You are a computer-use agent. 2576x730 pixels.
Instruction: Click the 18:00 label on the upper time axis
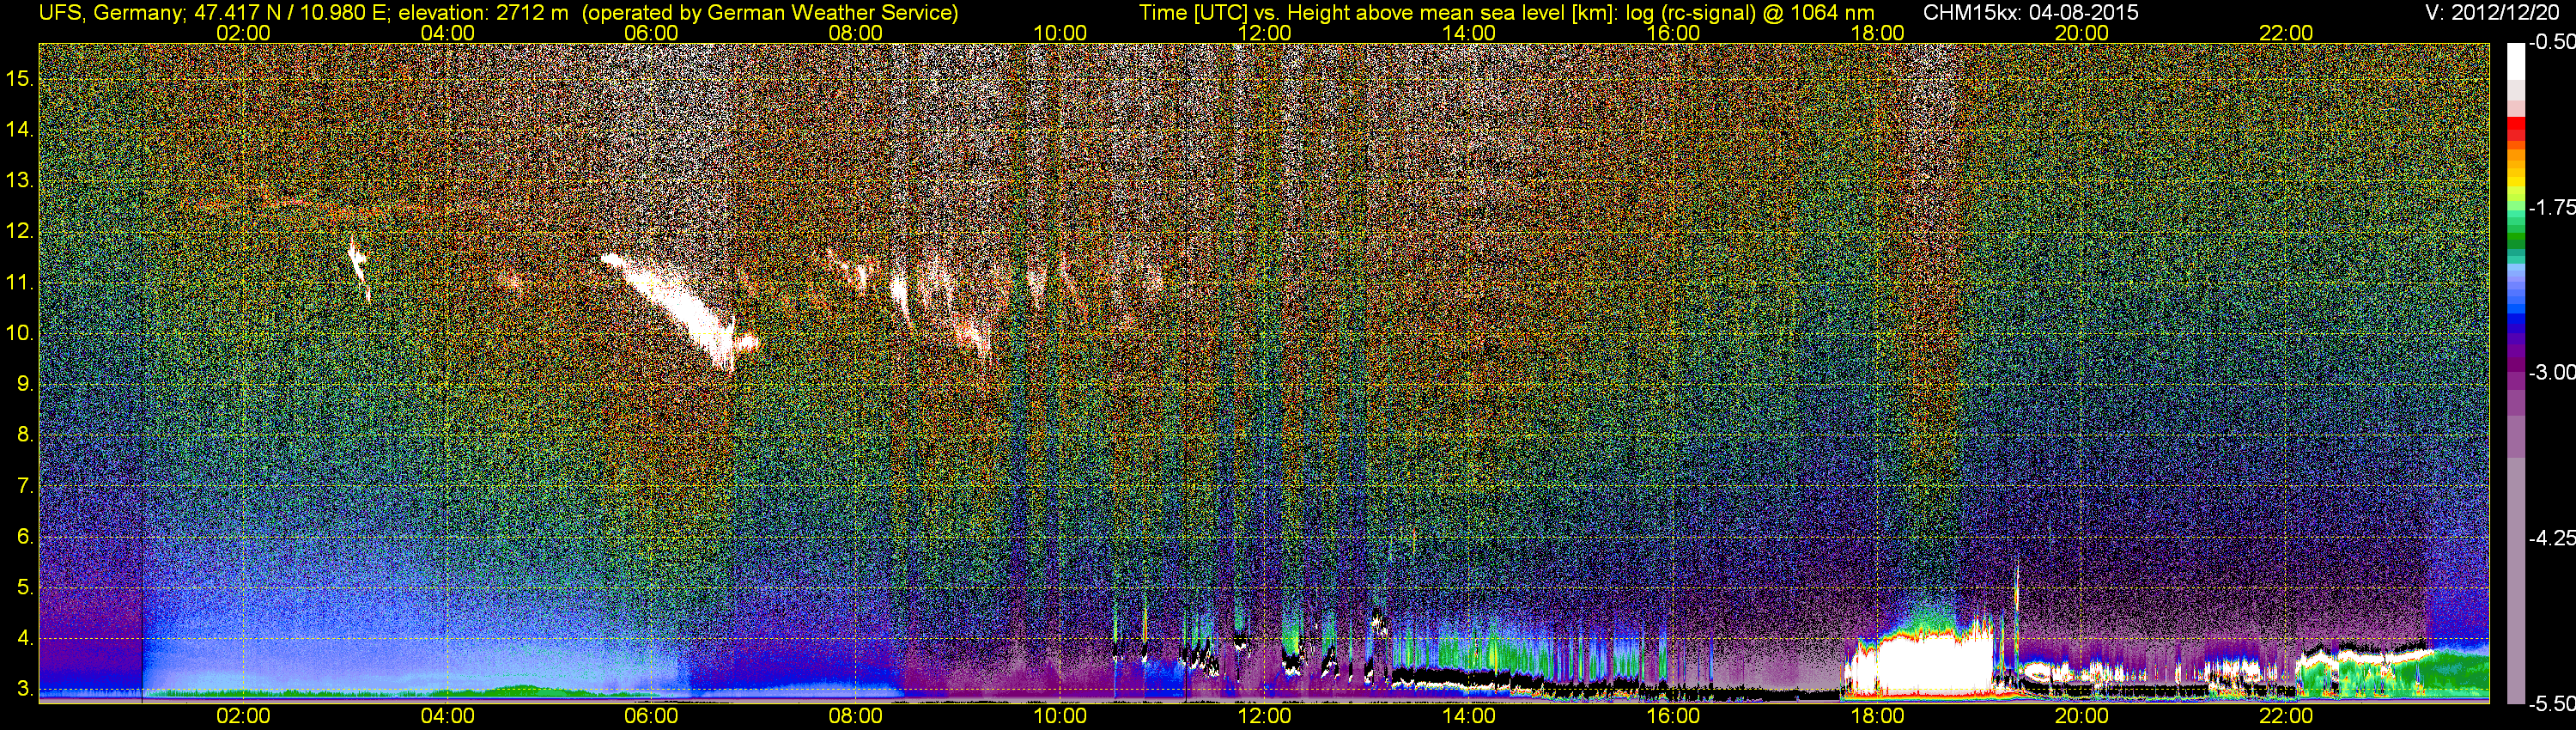1877,33
